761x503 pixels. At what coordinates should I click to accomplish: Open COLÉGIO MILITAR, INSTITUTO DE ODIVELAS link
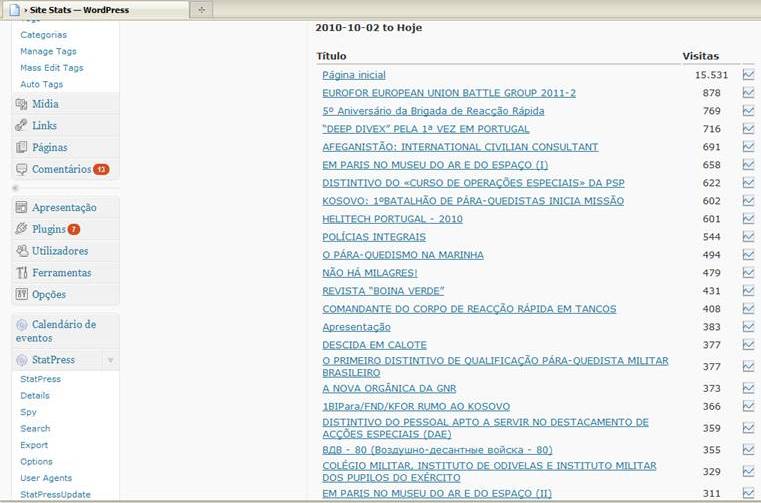489,471
